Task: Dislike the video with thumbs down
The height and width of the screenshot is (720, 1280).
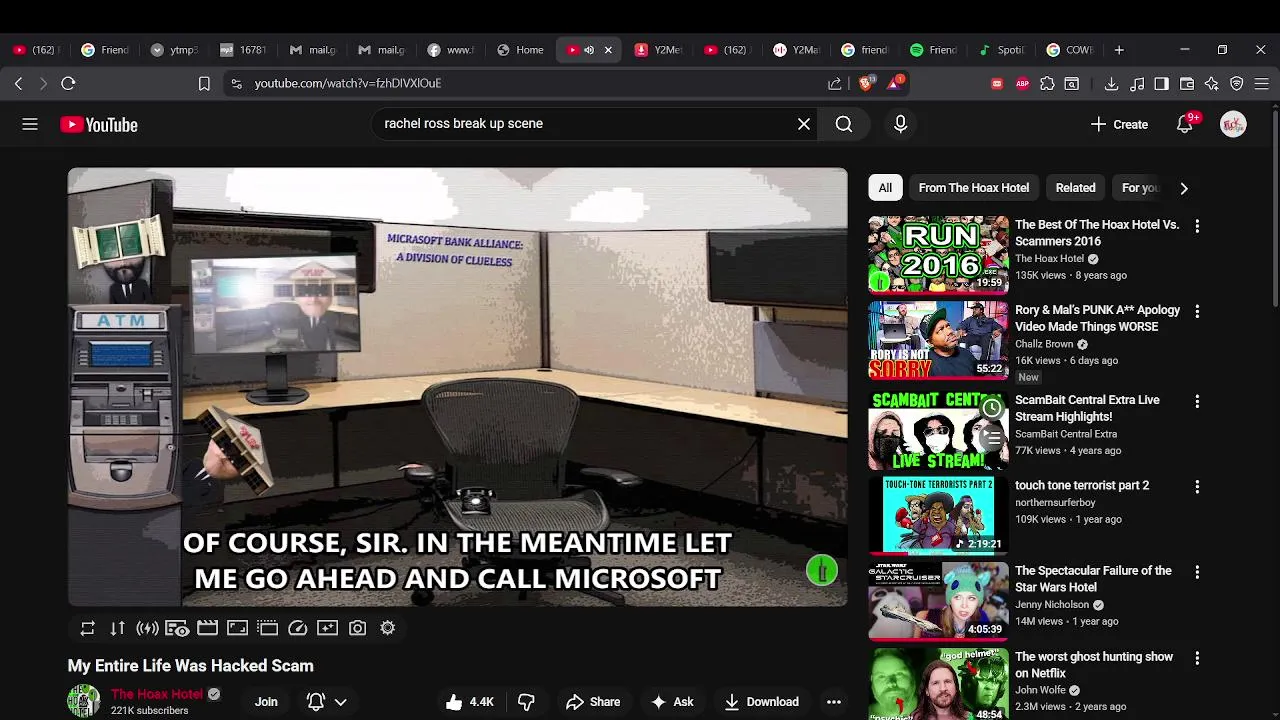Action: coord(526,702)
